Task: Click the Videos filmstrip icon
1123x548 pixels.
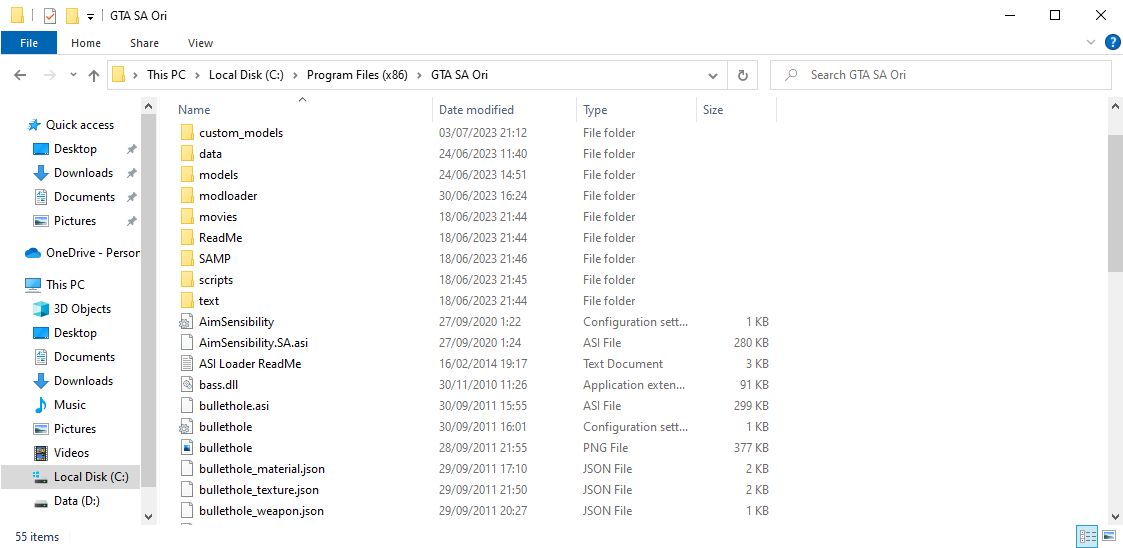Action: pyautogui.click(x=41, y=453)
